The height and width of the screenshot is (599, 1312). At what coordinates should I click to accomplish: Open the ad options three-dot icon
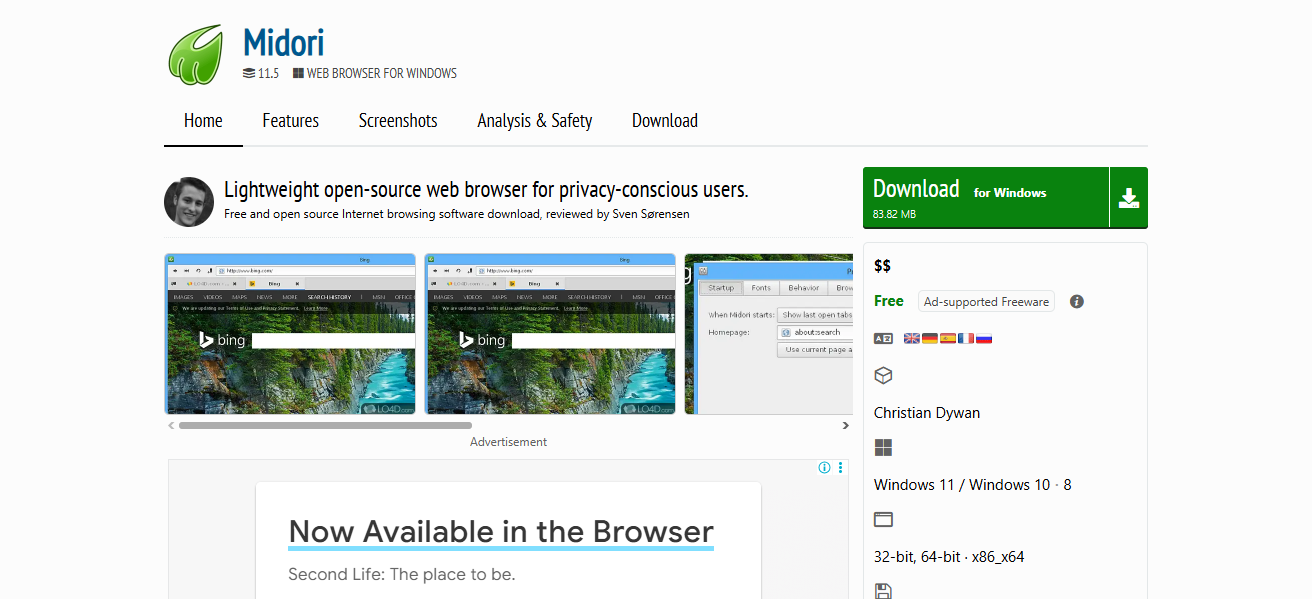(x=841, y=468)
